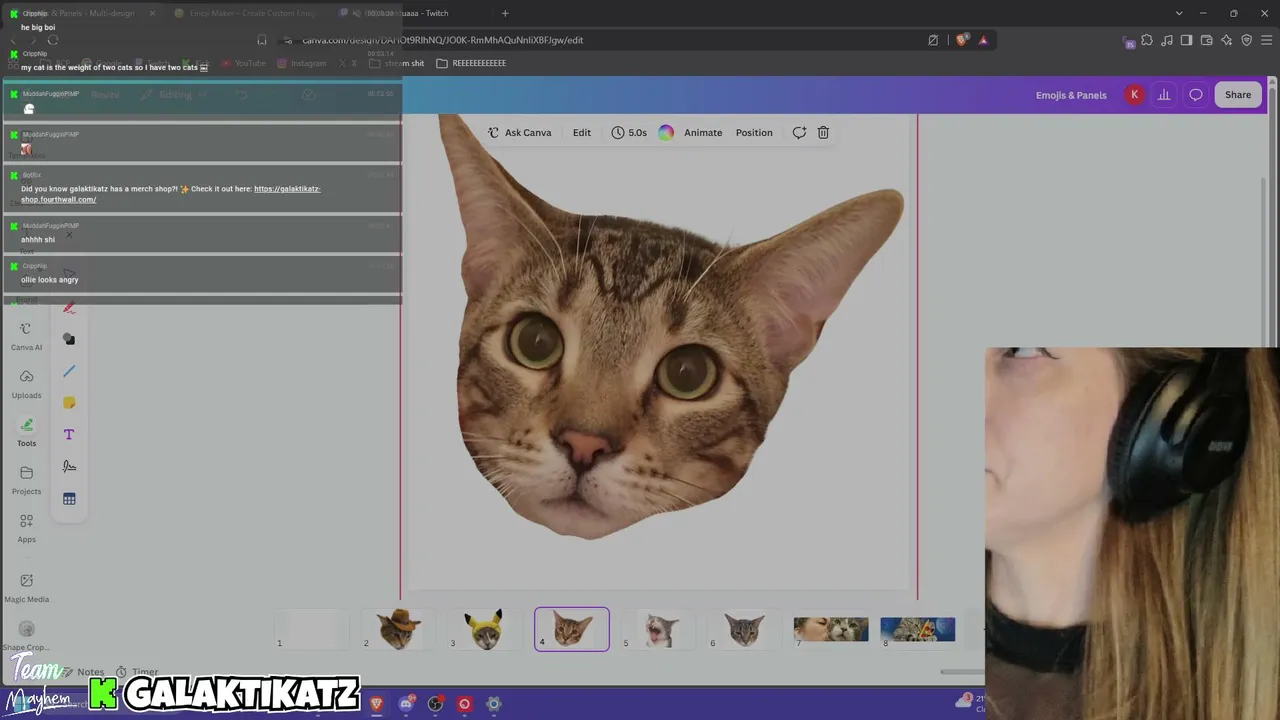Open the Leo AI sparkle icon

pos(1226,40)
